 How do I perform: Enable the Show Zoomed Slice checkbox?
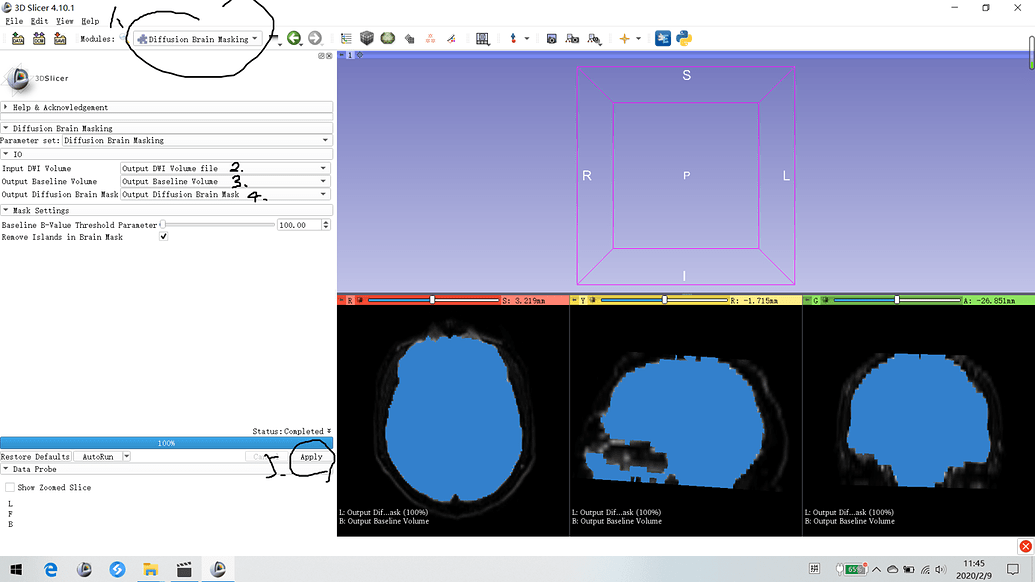tap(10, 487)
